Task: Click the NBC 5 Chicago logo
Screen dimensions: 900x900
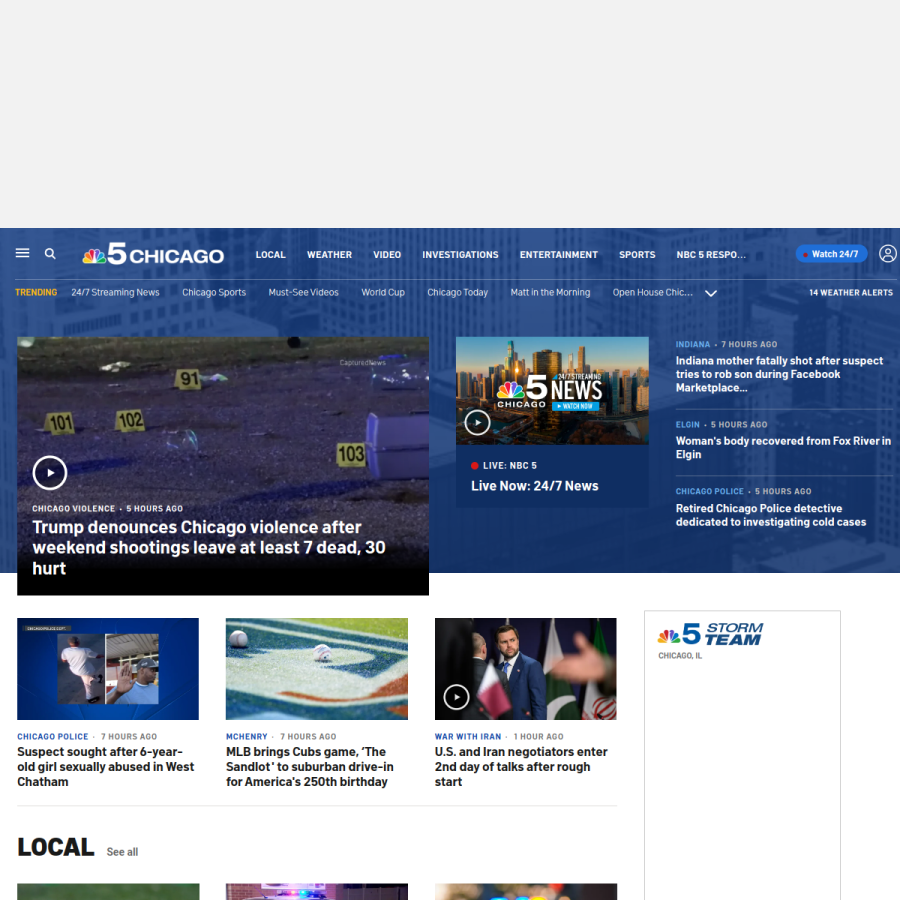Action: 153,254
